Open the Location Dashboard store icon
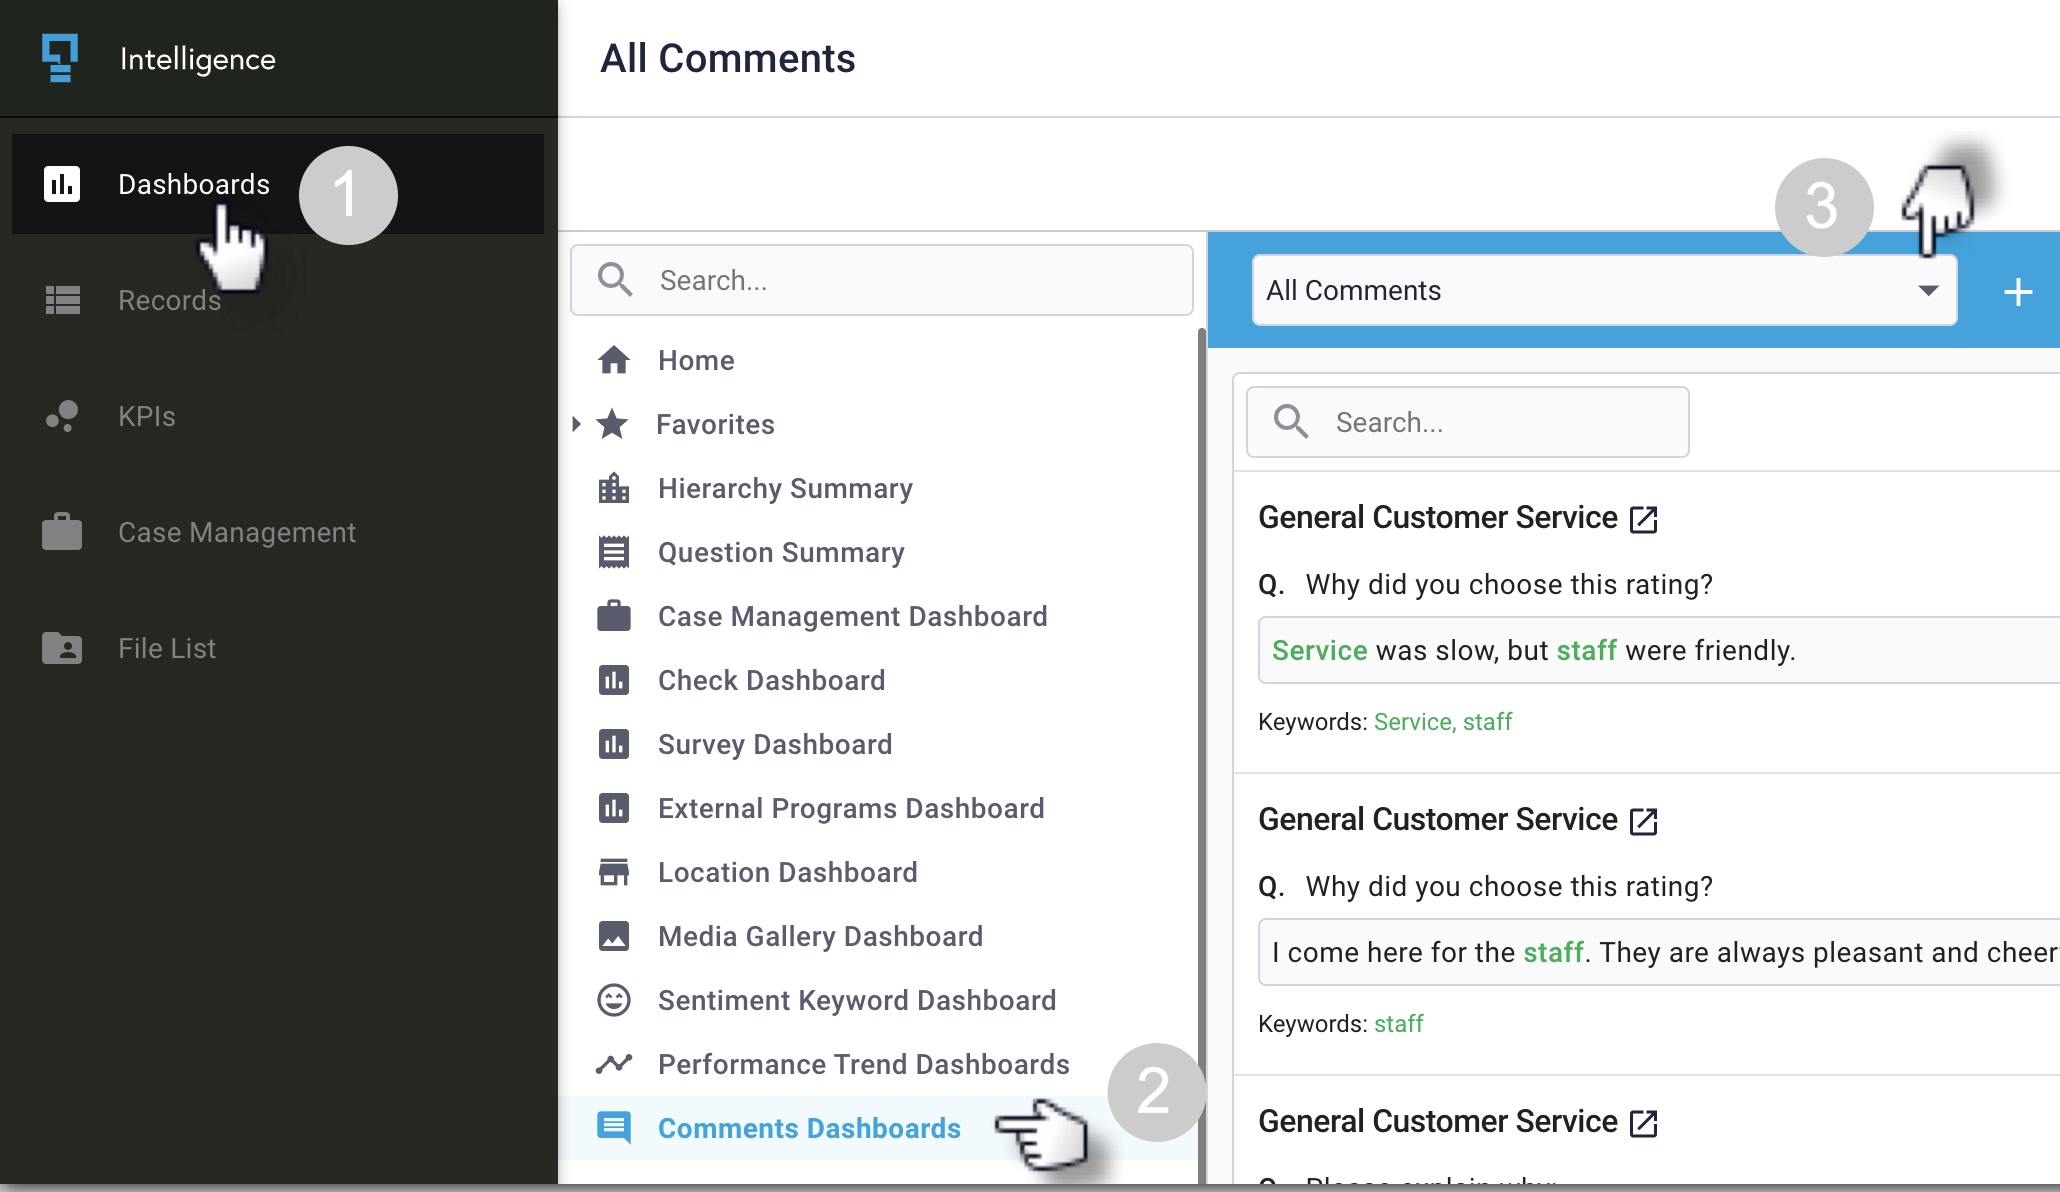 click(x=614, y=872)
